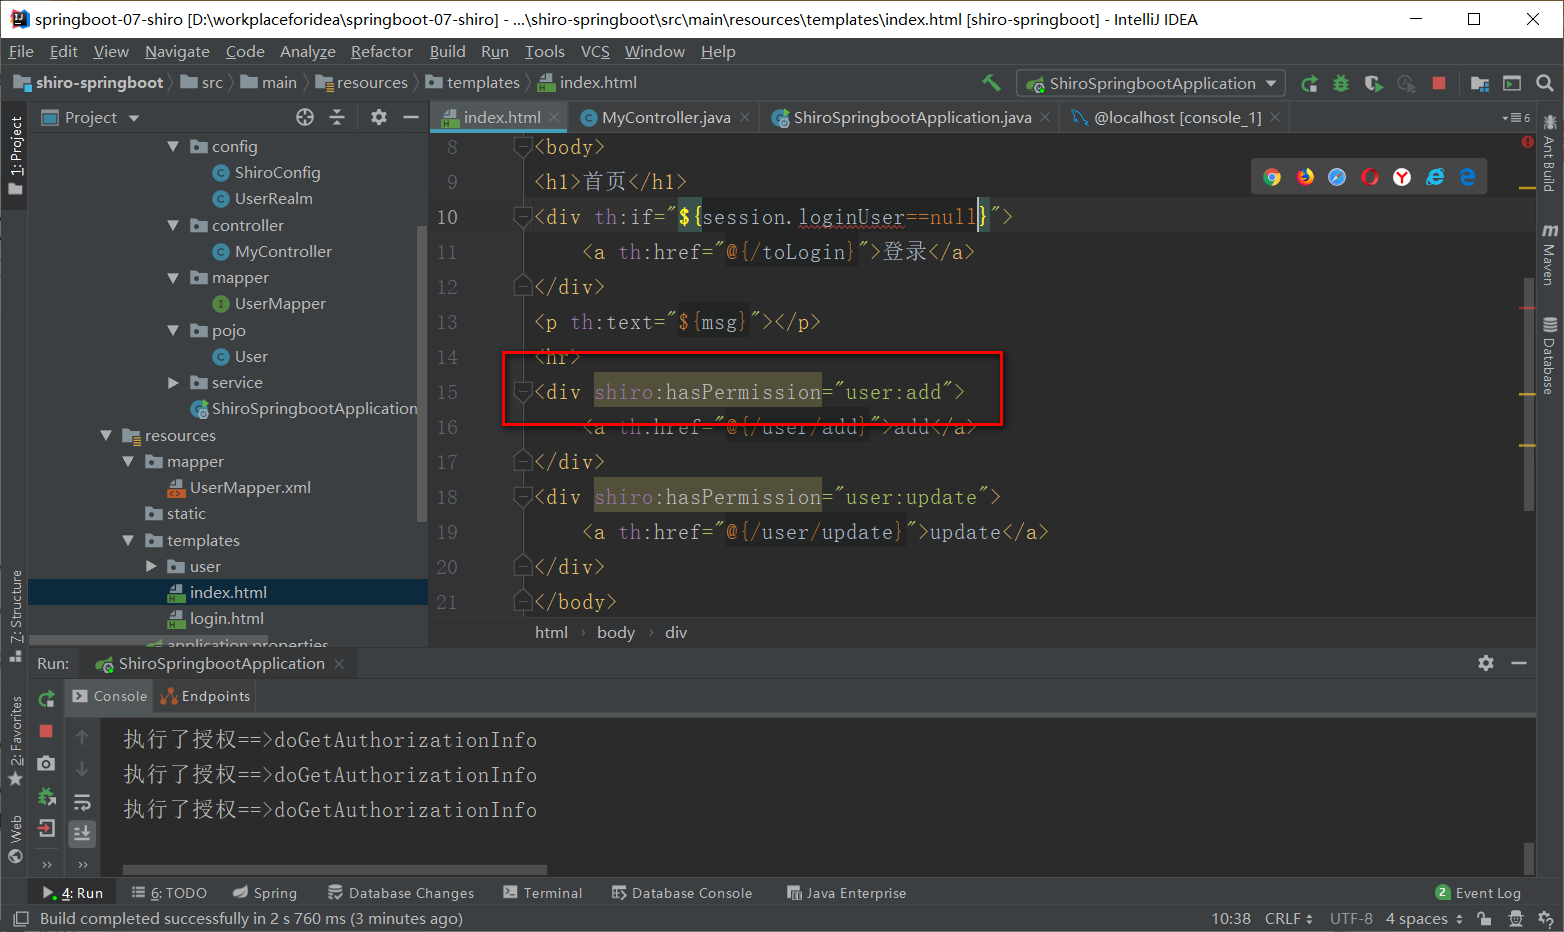
Task: Rerun ShiroSpringbootApplication from the top toolbar
Action: pos(1309,84)
